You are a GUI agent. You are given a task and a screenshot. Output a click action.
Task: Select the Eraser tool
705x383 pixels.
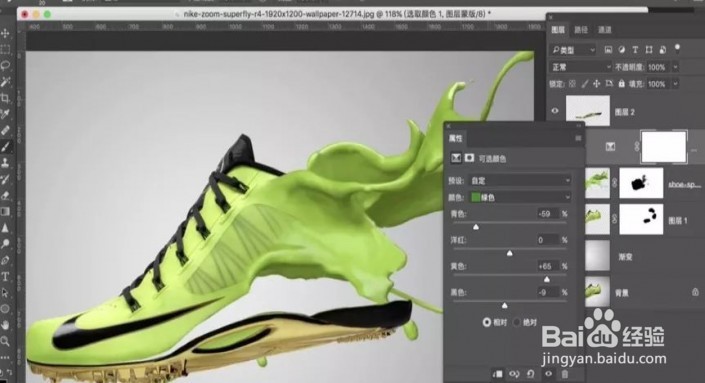pos(5,196)
